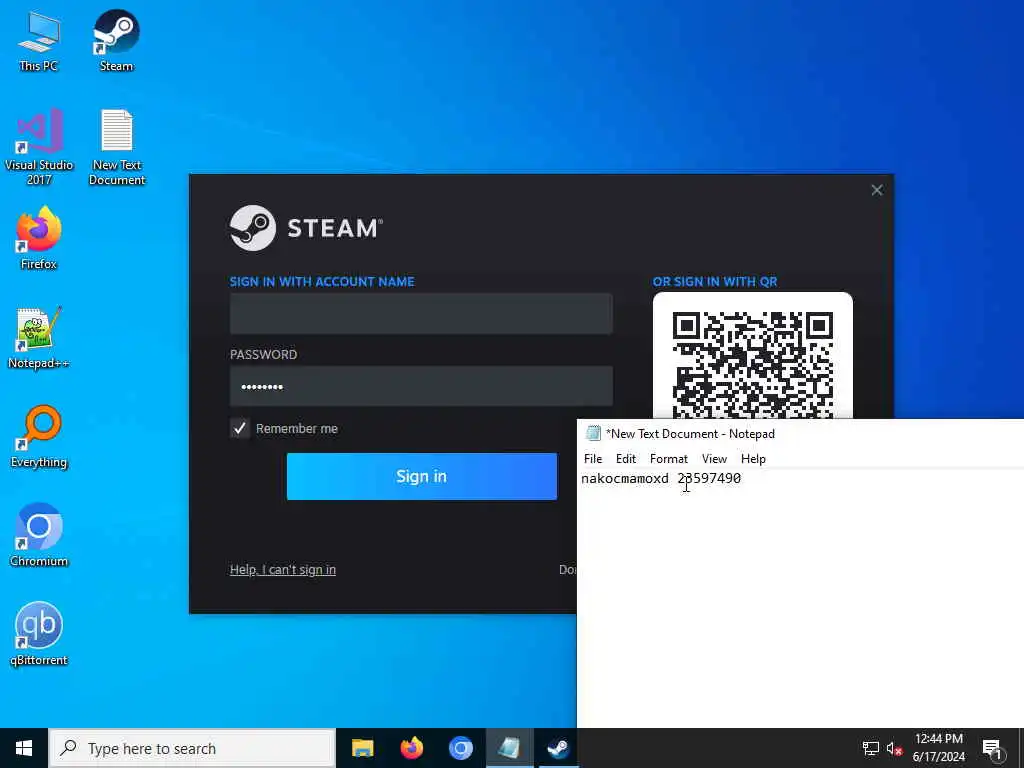Toggle the Remember me checkbox
Viewport: 1024px width, 768px height.
(x=240, y=428)
